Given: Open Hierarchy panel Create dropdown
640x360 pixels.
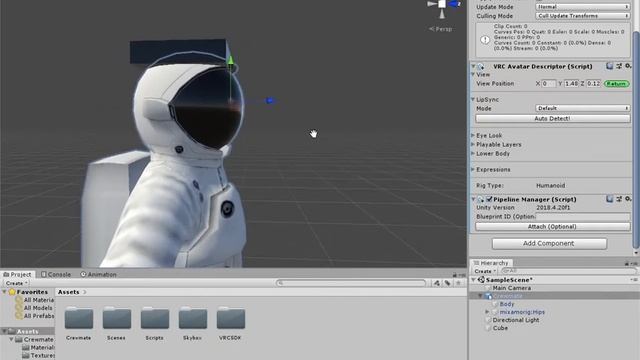Looking at the screenshot, I should (x=485, y=271).
